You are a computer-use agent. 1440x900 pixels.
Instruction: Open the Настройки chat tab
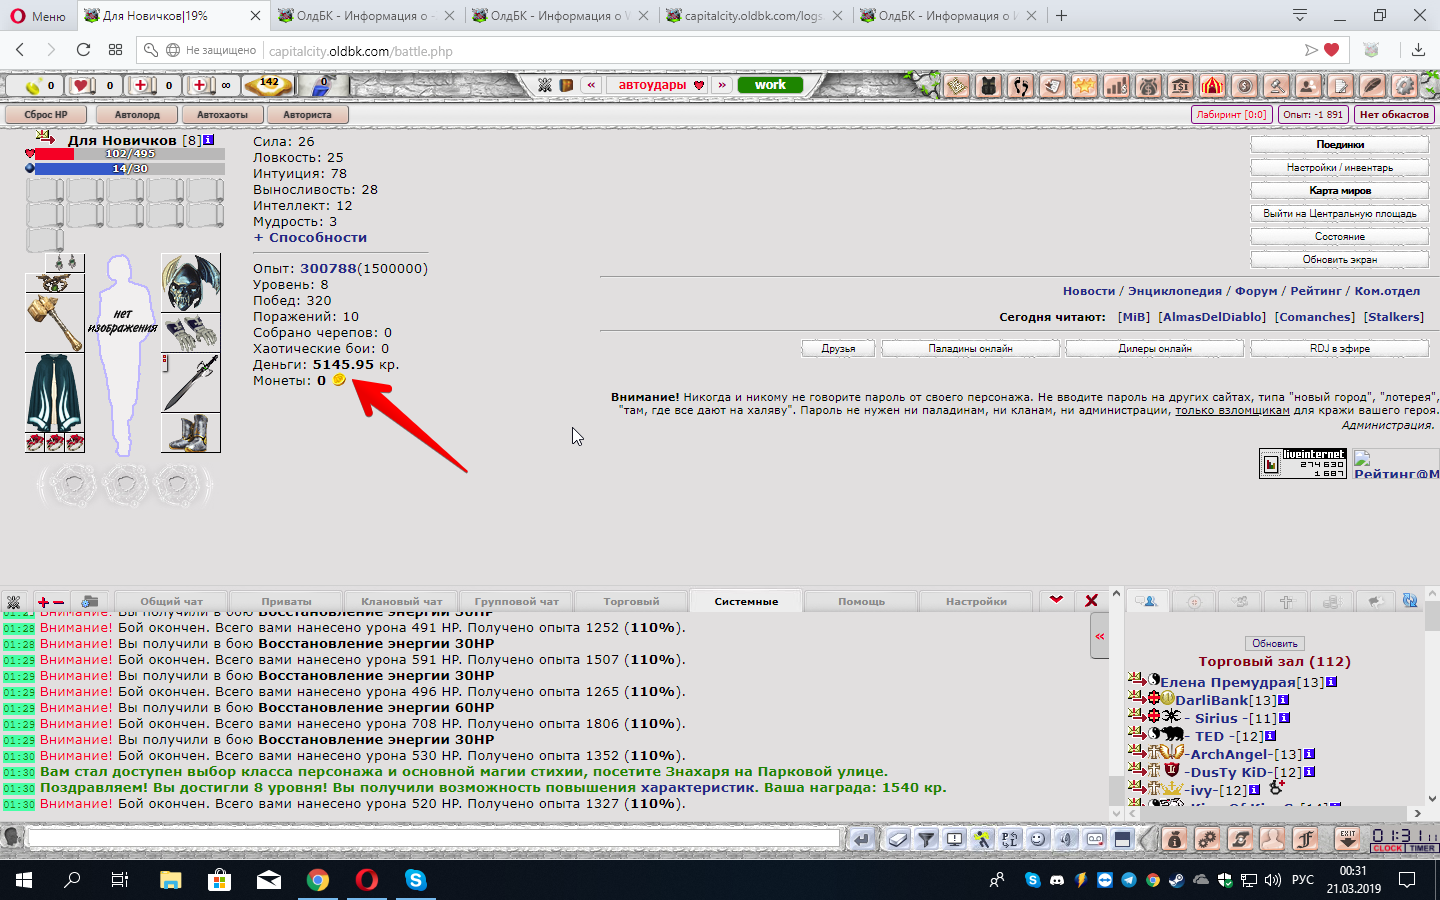click(x=976, y=601)
